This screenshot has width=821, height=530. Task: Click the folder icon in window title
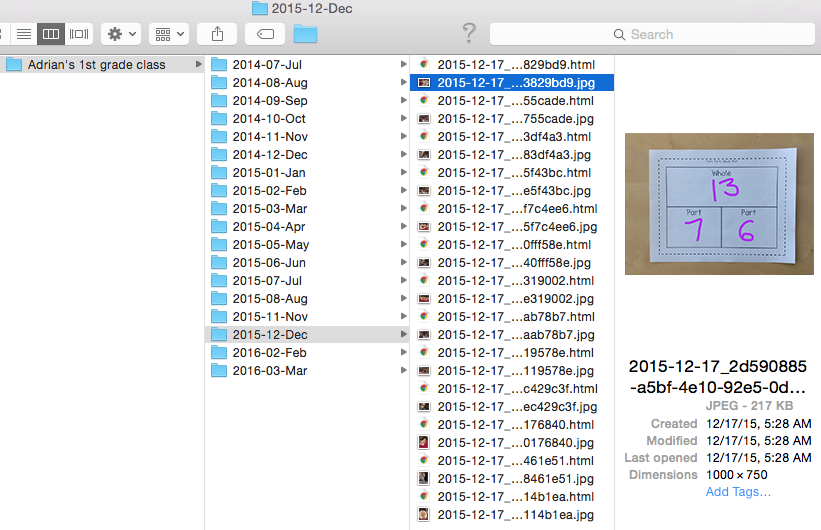coord(260,9)
